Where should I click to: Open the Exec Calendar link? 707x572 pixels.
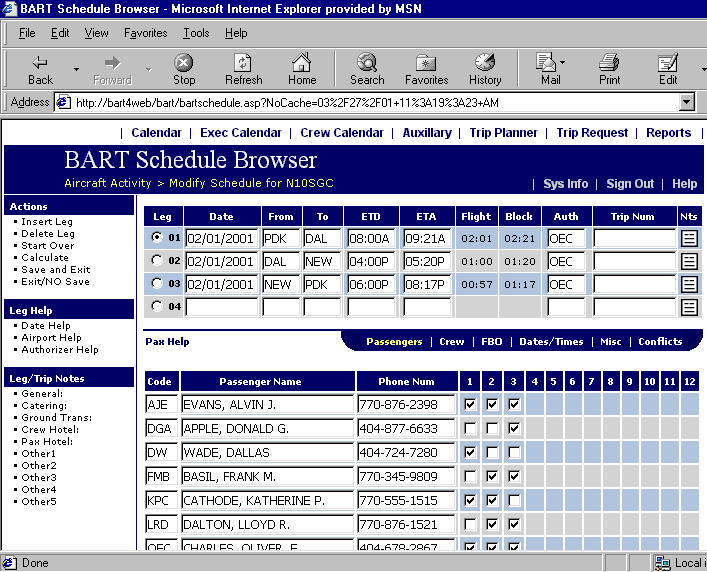(x=241, y=133)
